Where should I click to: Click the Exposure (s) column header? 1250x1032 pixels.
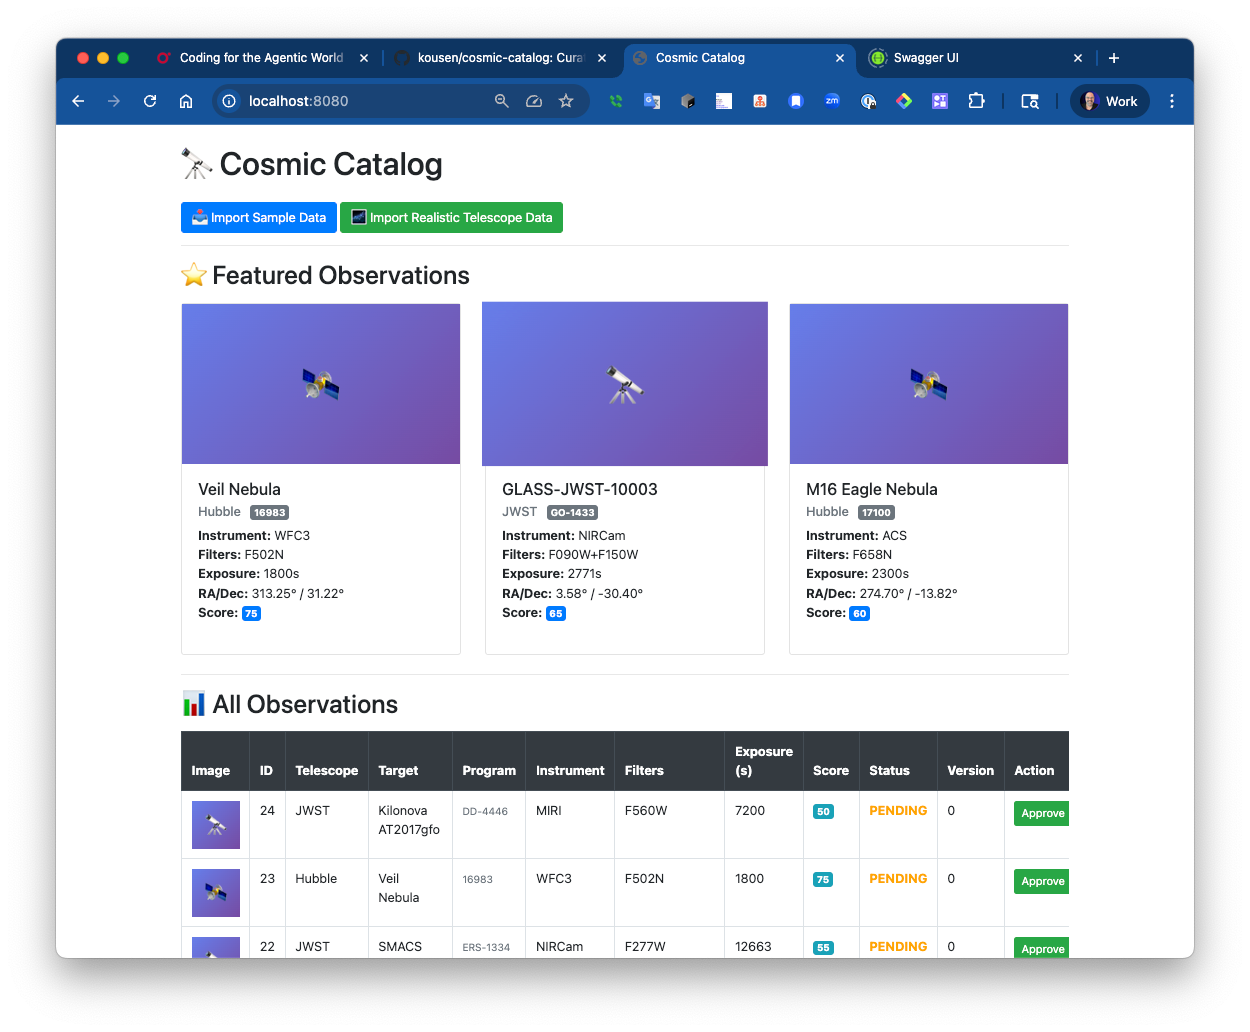[x=764, y=761]
